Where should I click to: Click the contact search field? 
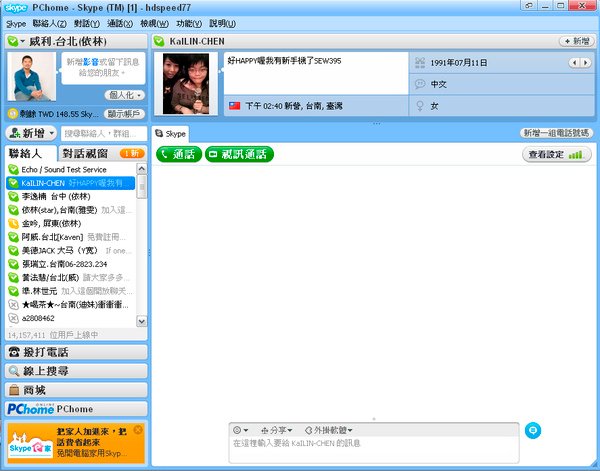tap(104, 134)
